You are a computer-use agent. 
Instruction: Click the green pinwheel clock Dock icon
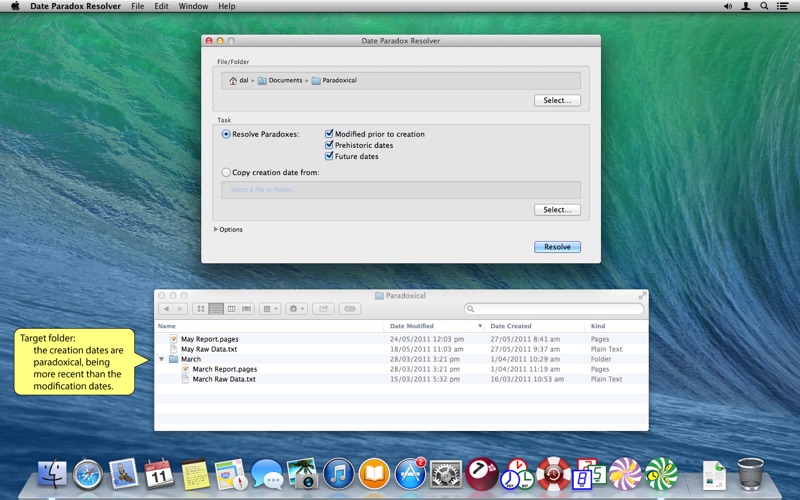coord(661,474)
